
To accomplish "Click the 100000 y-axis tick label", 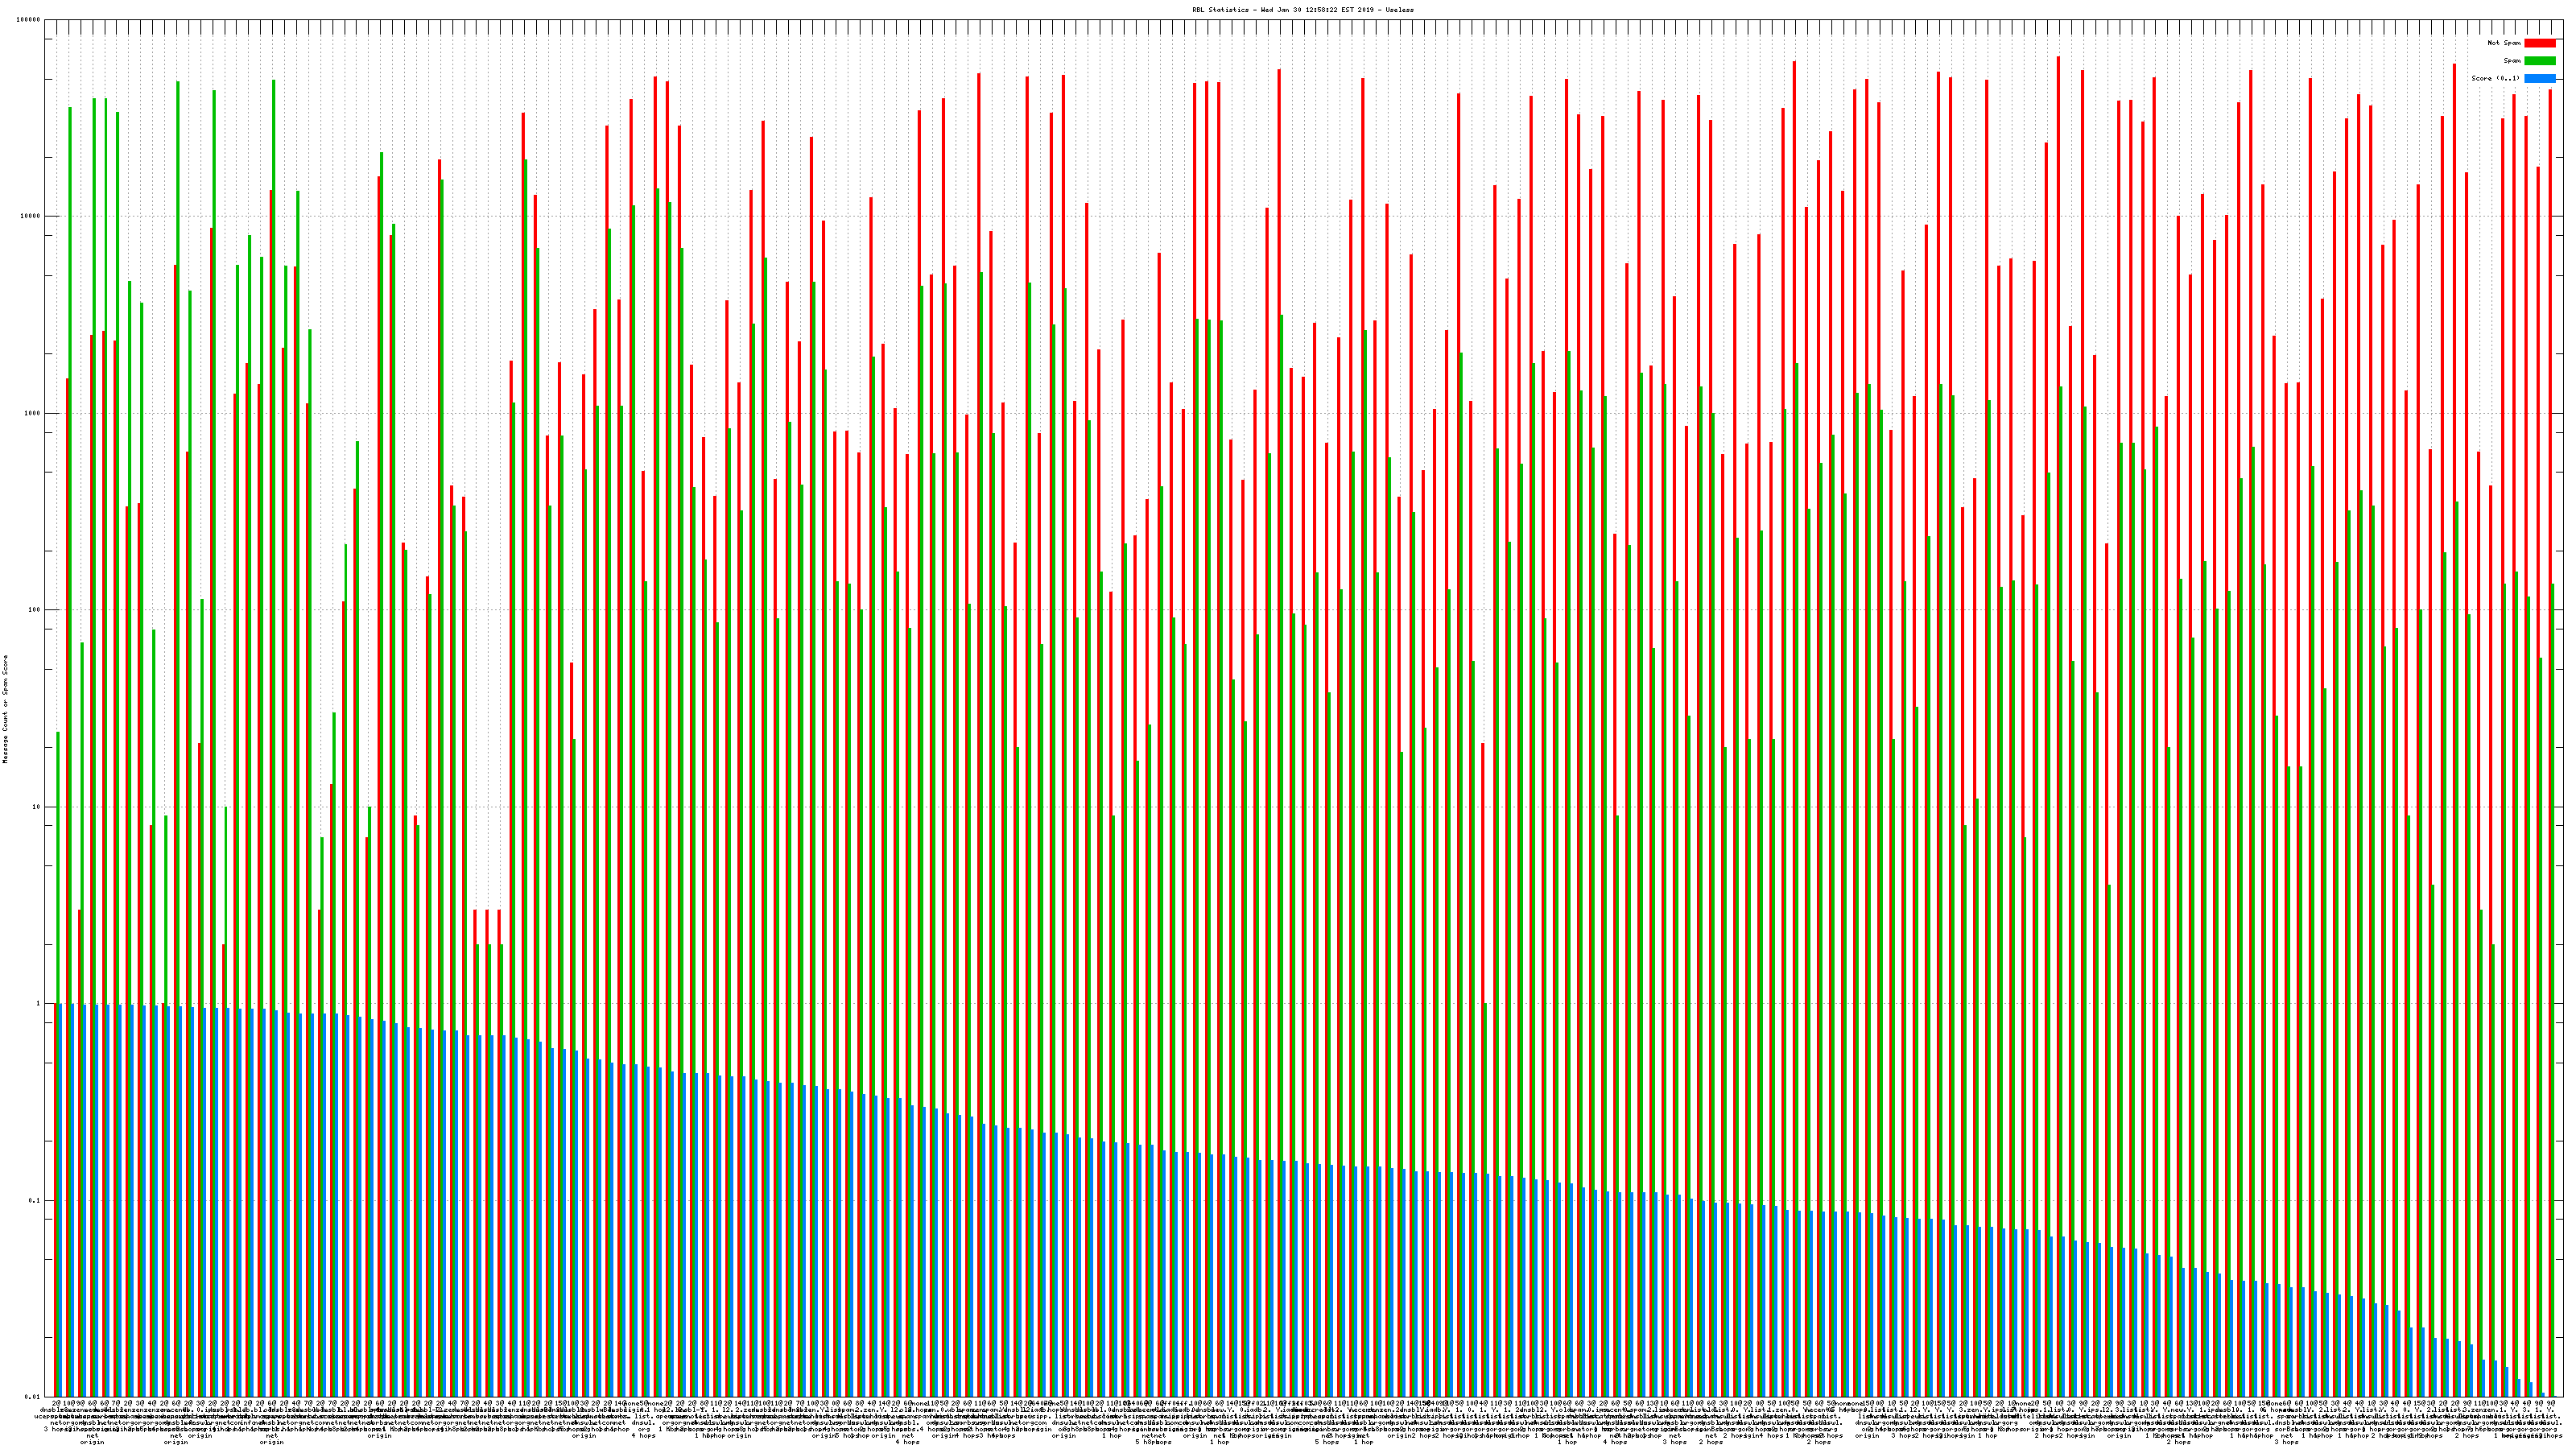I will pyautogui.click(x=29, y=20).
